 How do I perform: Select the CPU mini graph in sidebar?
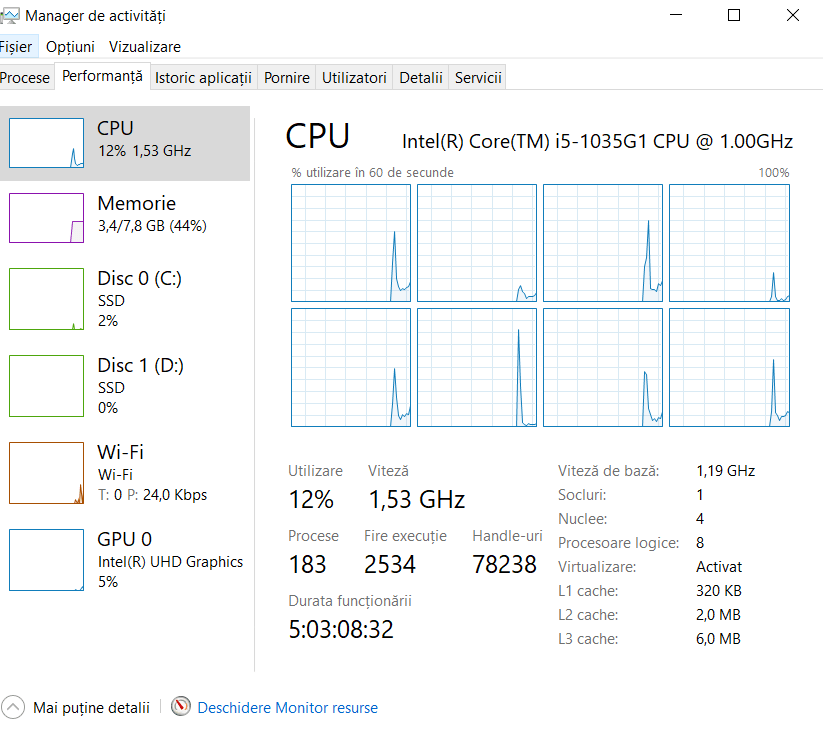click(x=46, y=143)
